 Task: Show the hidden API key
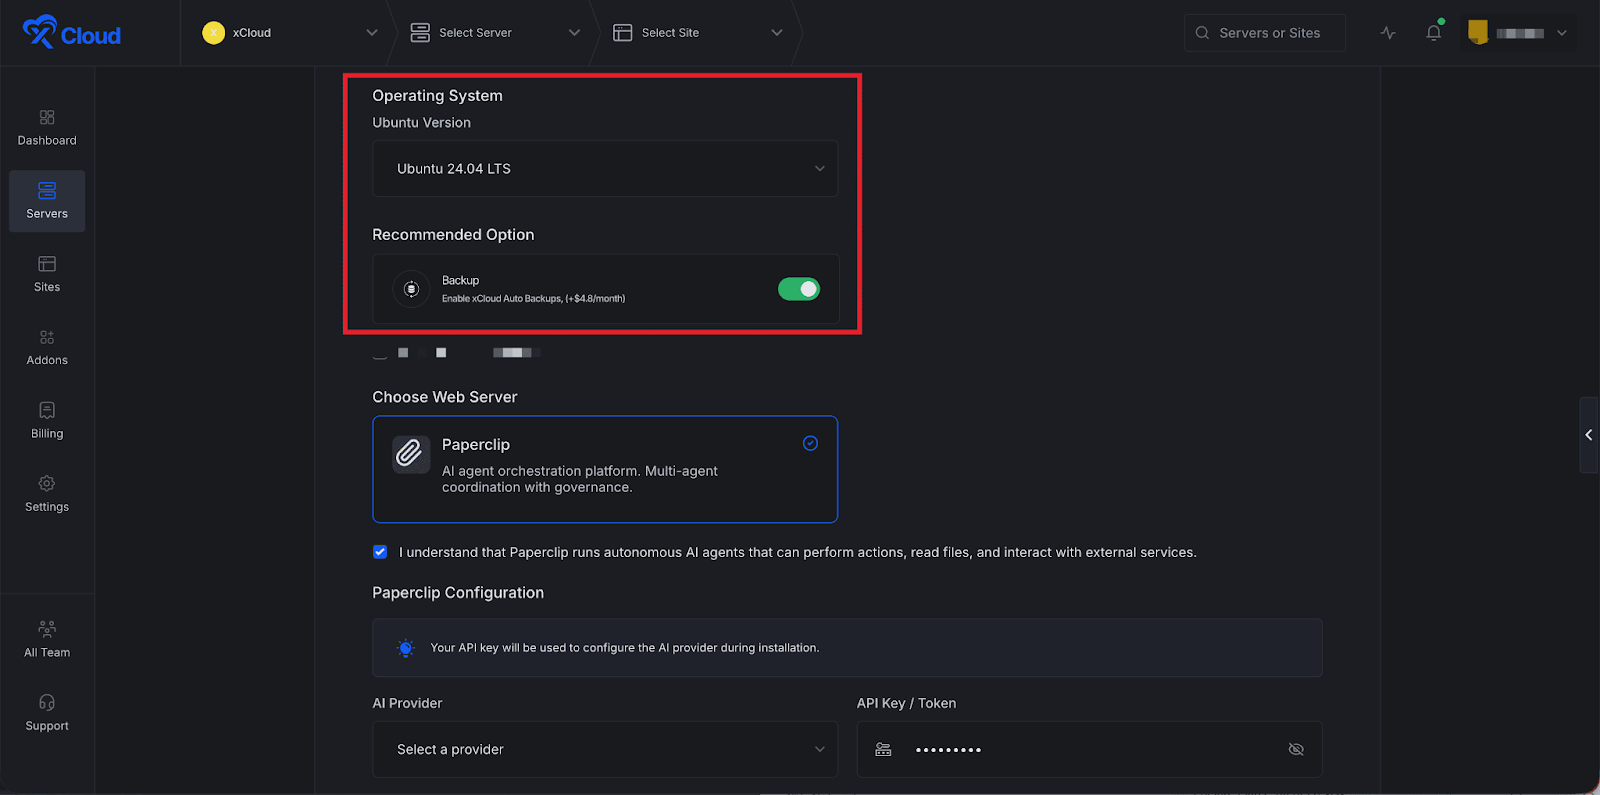click(x=1296, y=749)
